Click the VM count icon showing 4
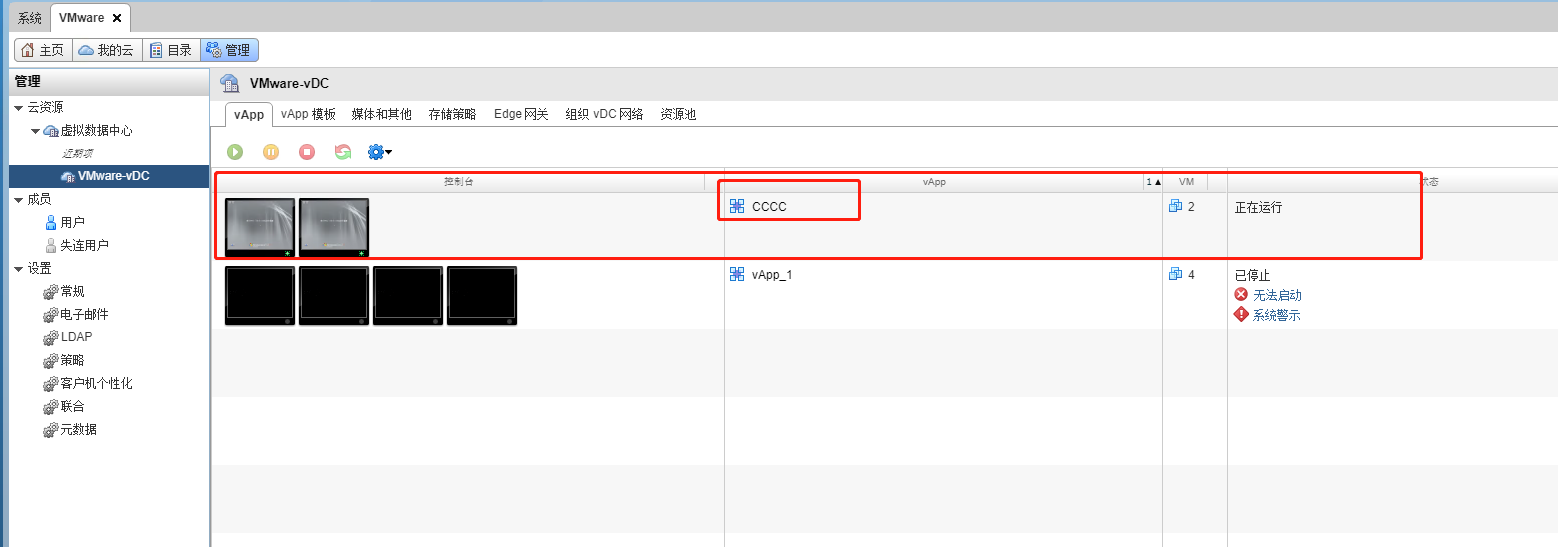The image size is (1558, 547). click(1176, 274)
